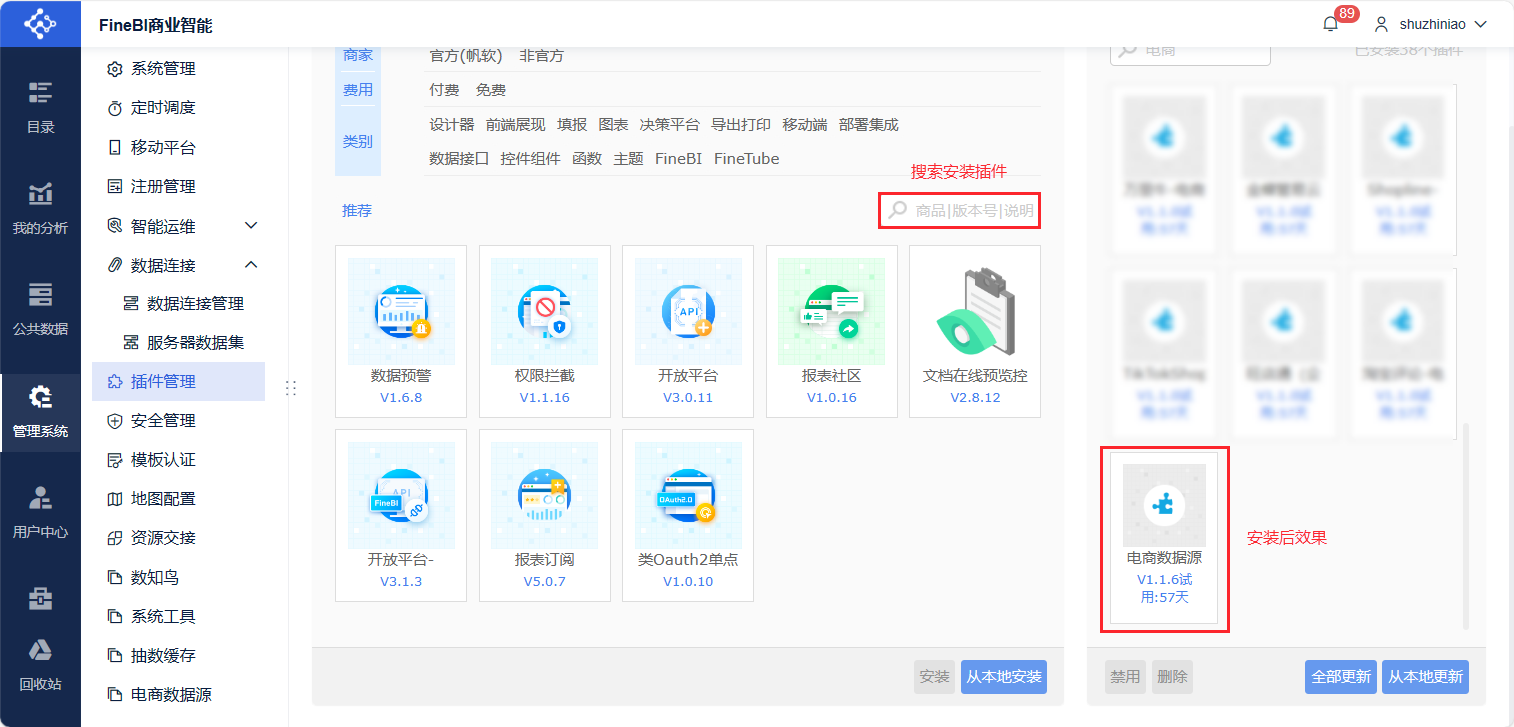
Task: Click the 安装 button
Action: (x=935, y=677)
